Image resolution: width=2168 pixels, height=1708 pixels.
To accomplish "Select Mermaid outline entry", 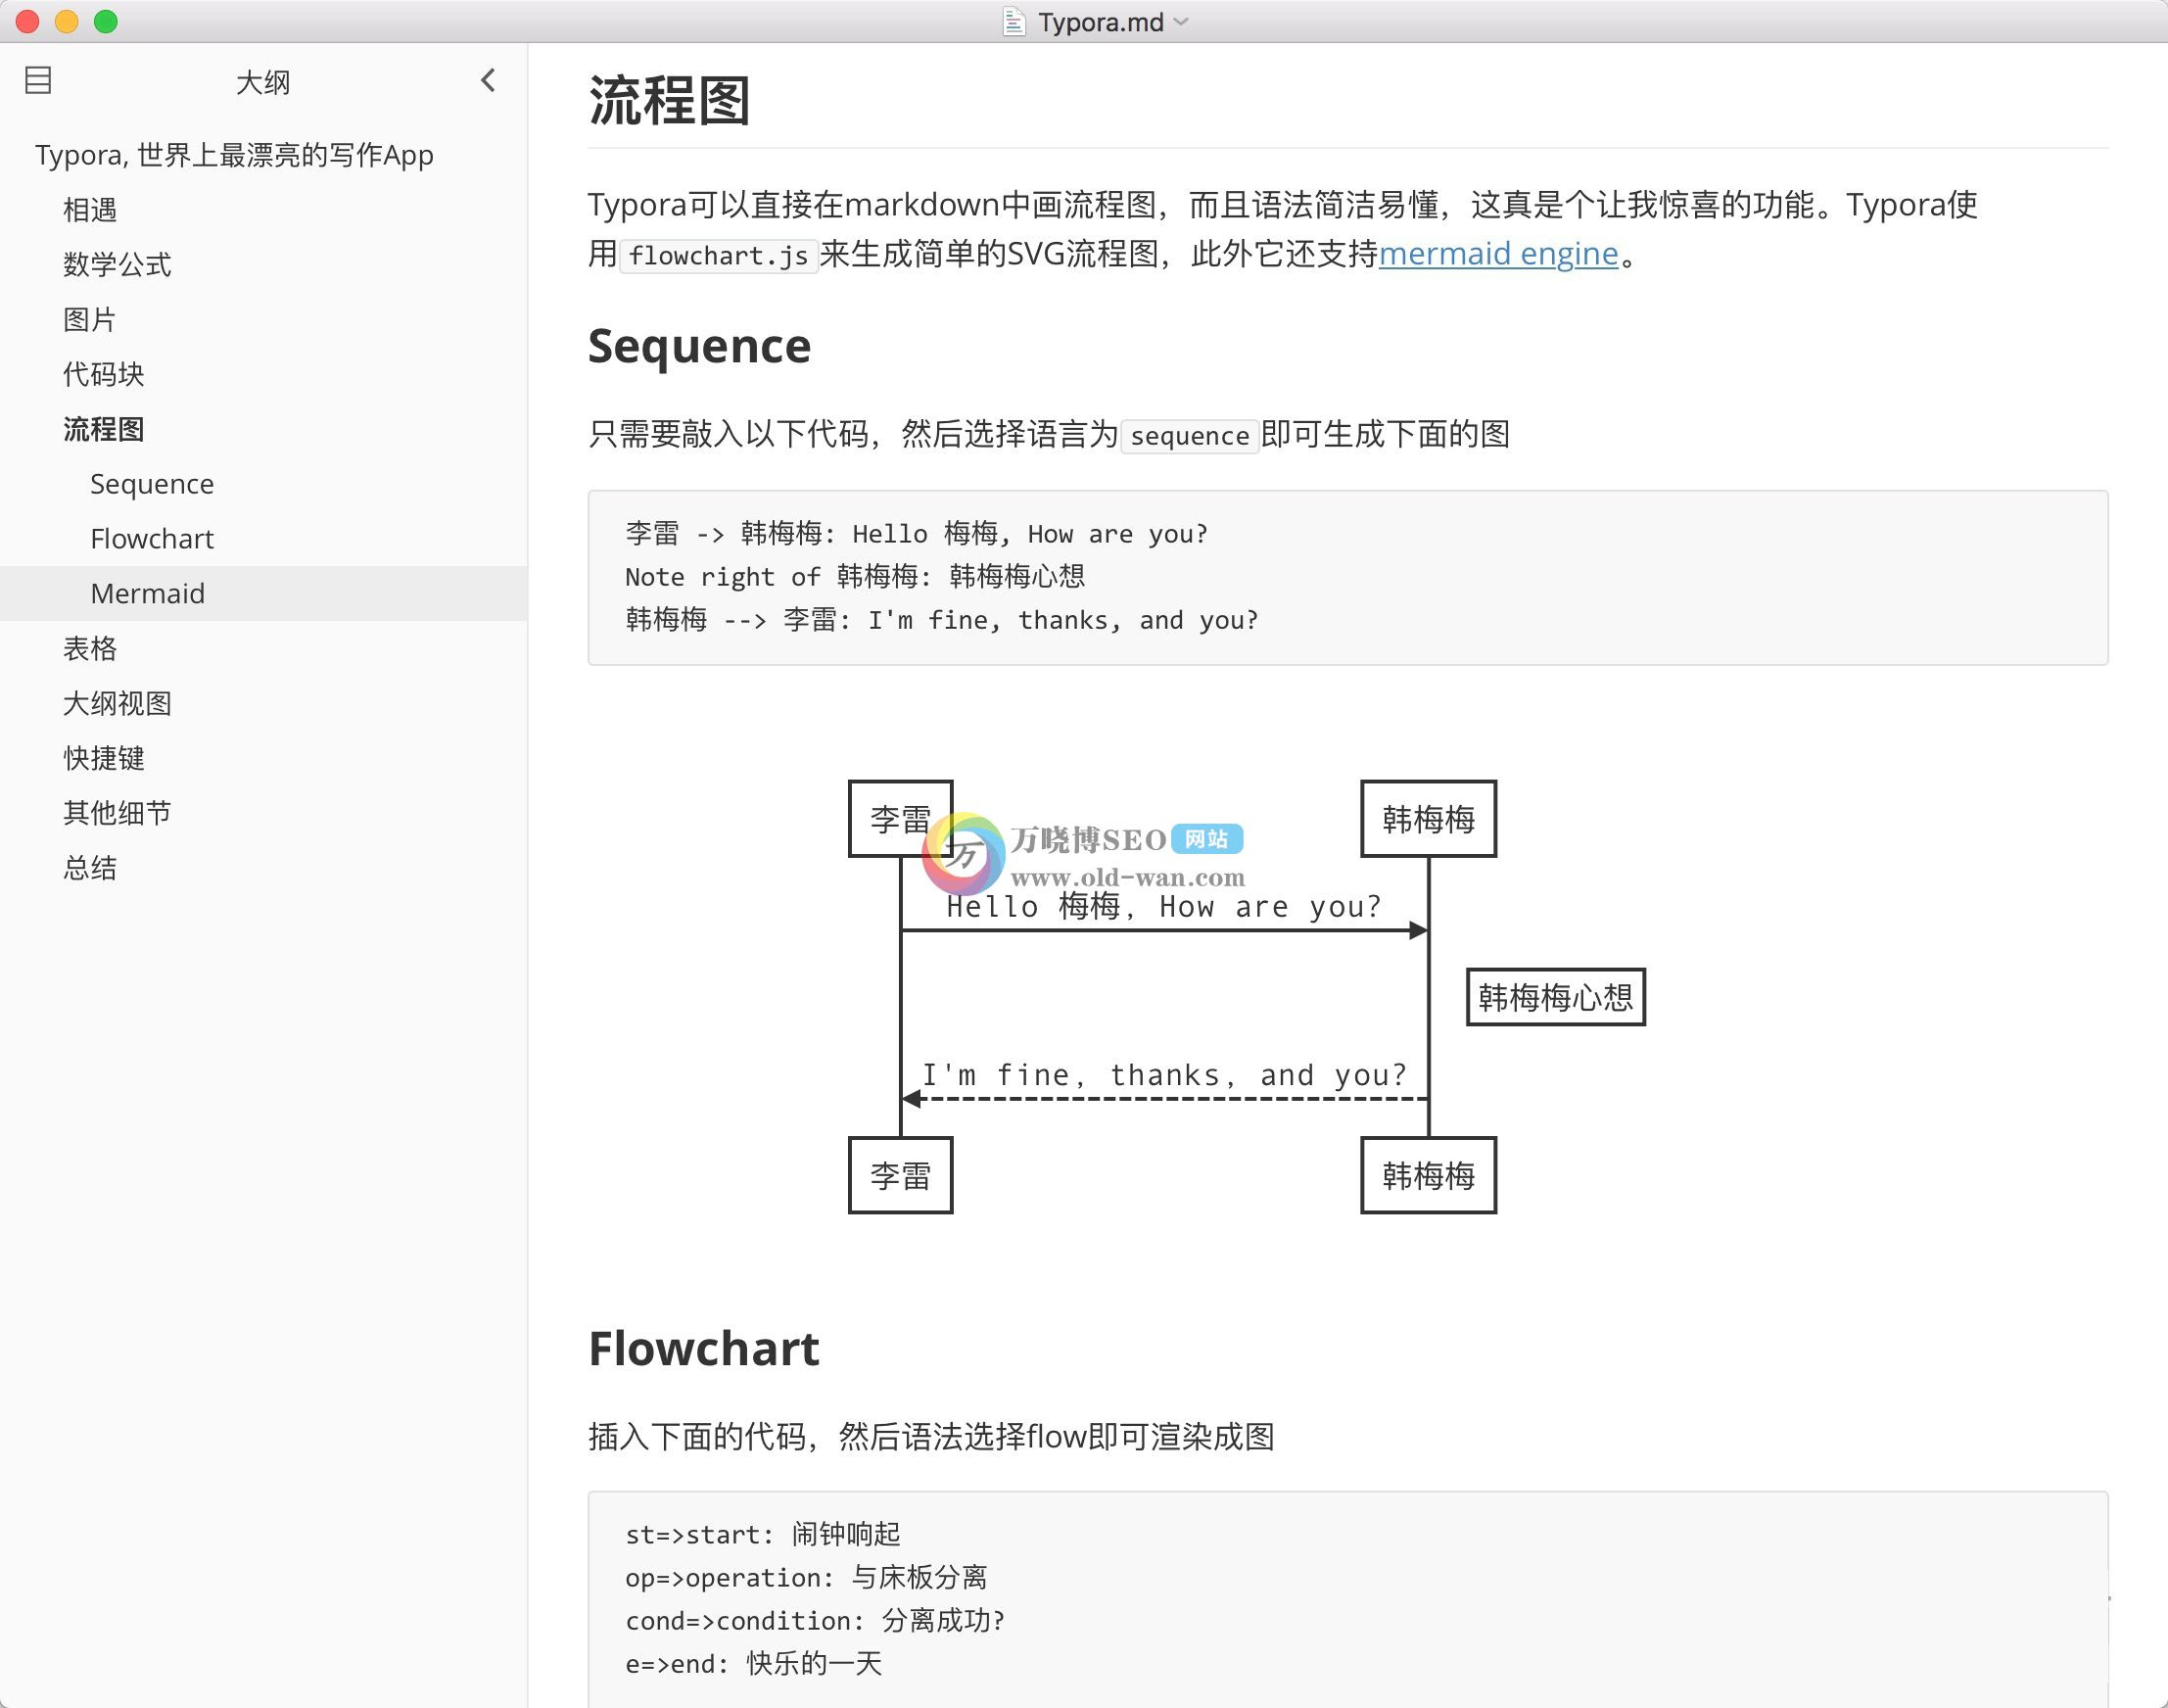I will (x=263, y=593).
